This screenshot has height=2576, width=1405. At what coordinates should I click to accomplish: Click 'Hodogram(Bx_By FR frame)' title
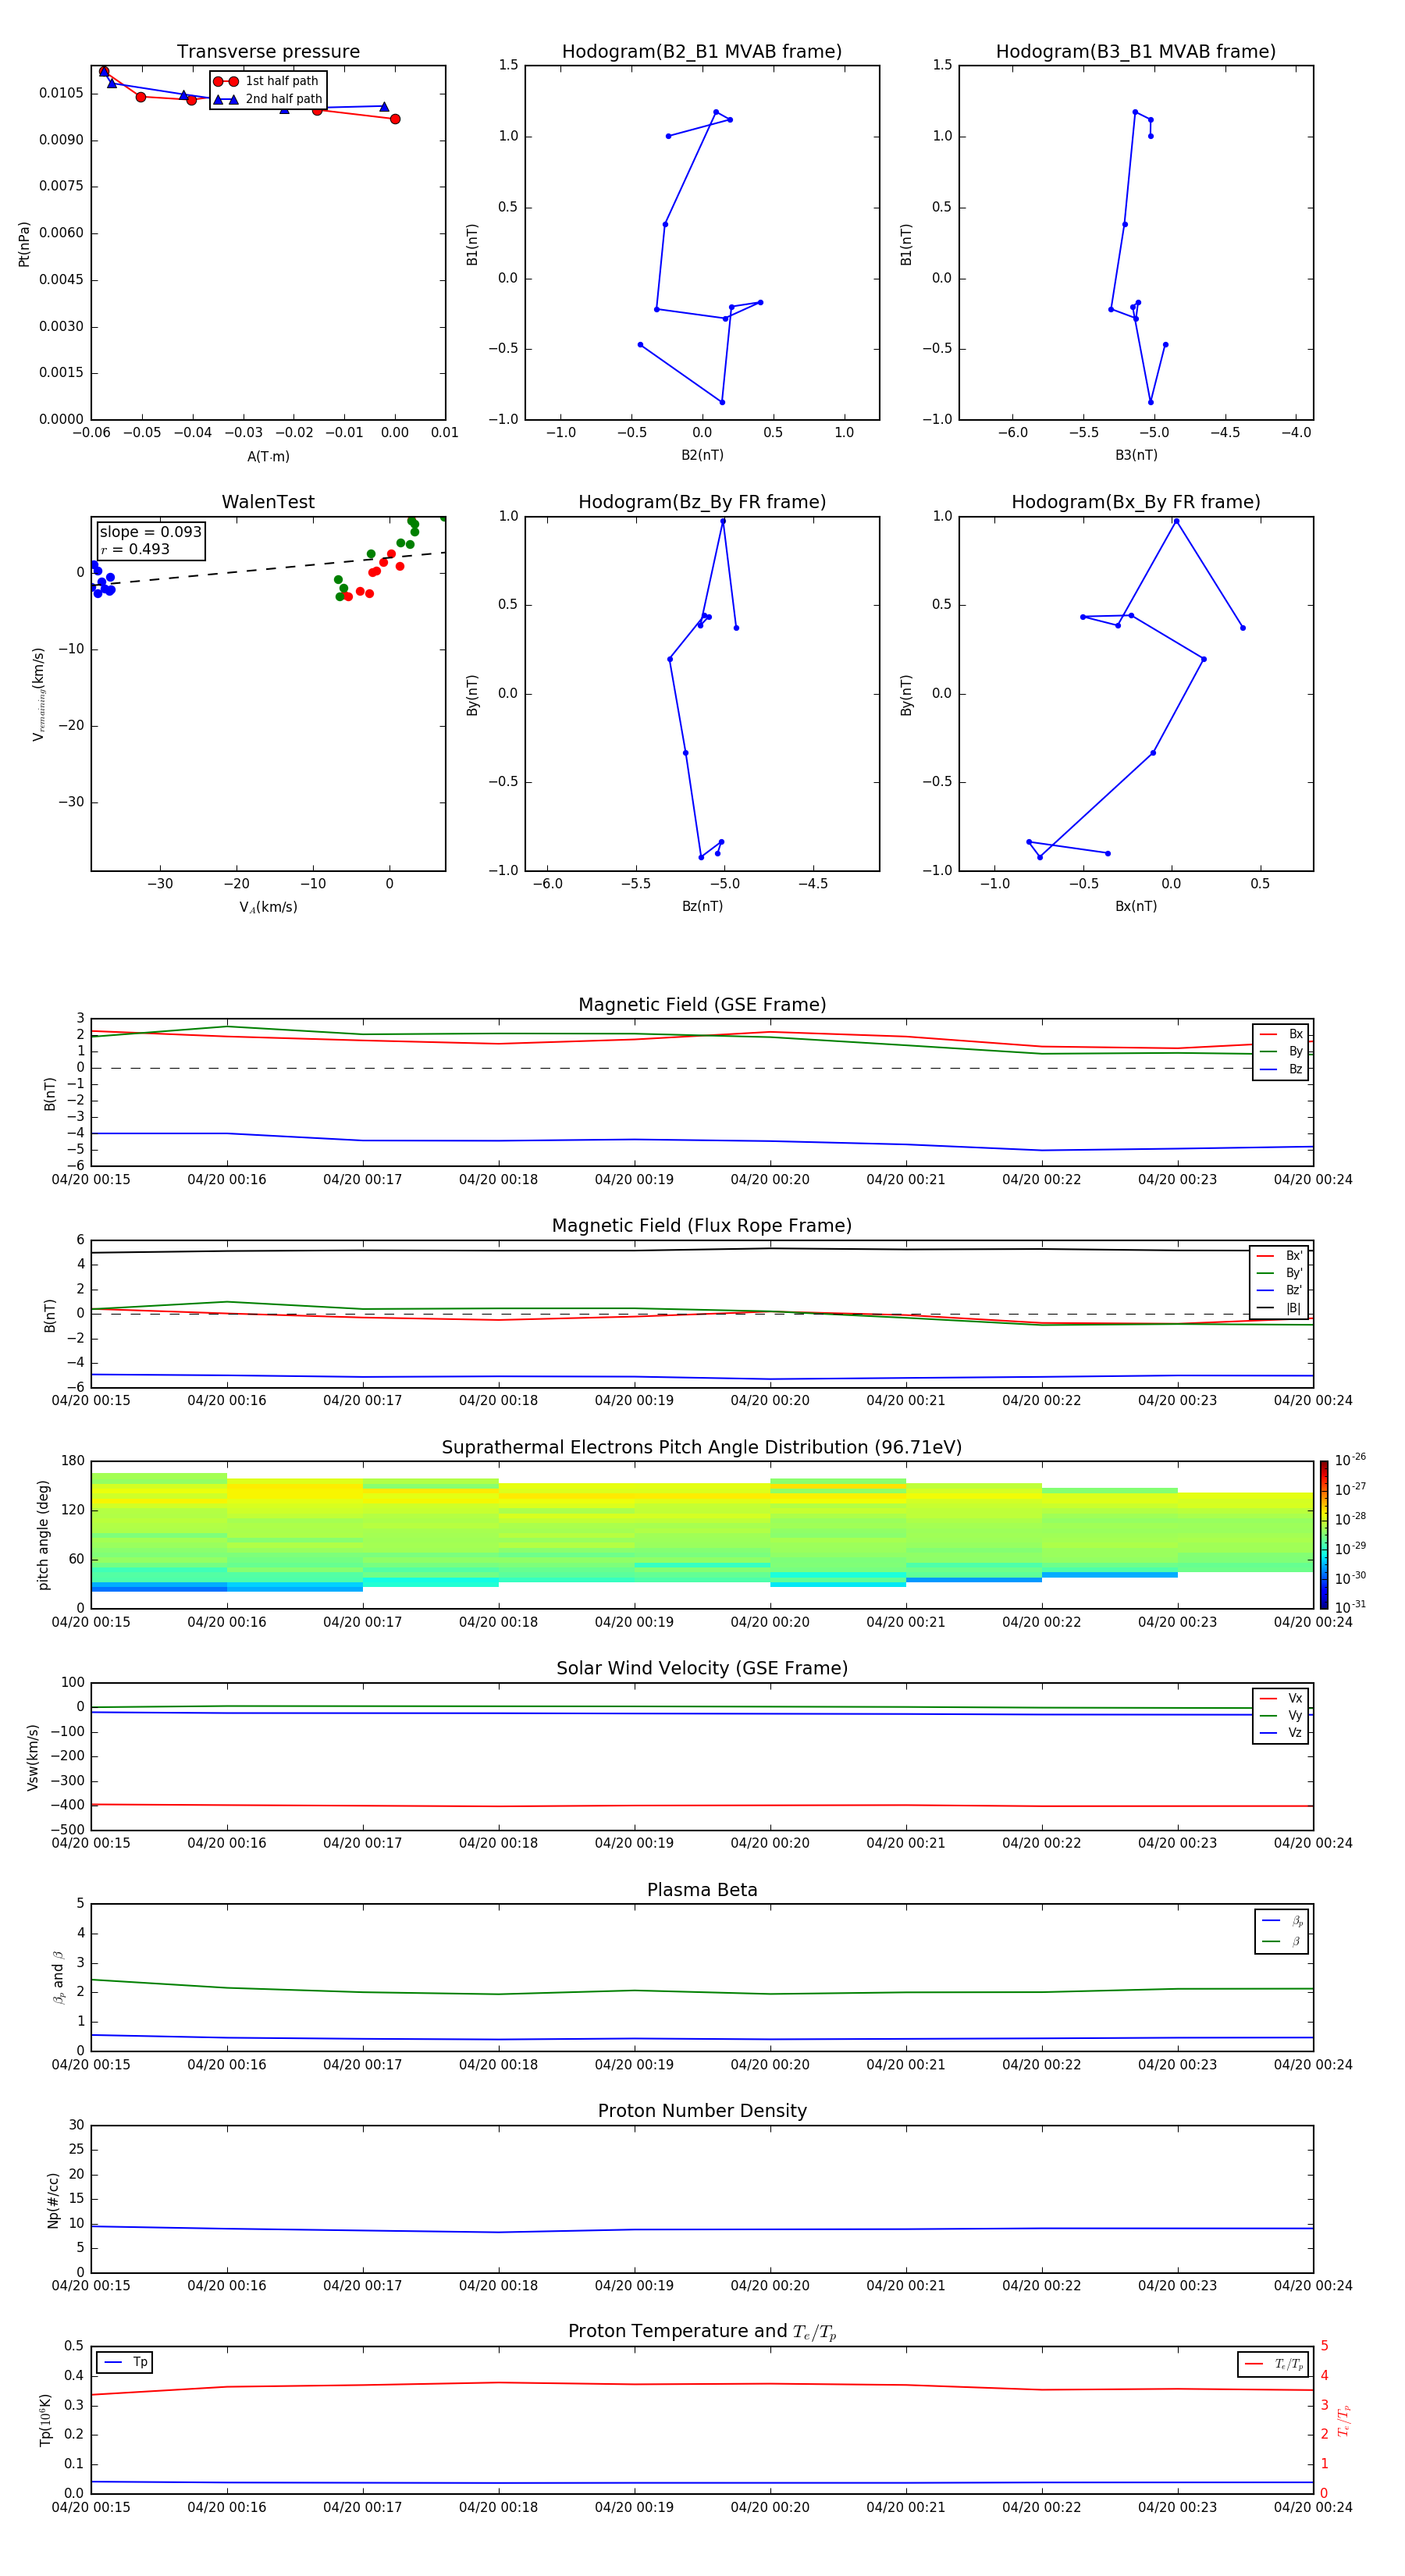(1136, 502)
